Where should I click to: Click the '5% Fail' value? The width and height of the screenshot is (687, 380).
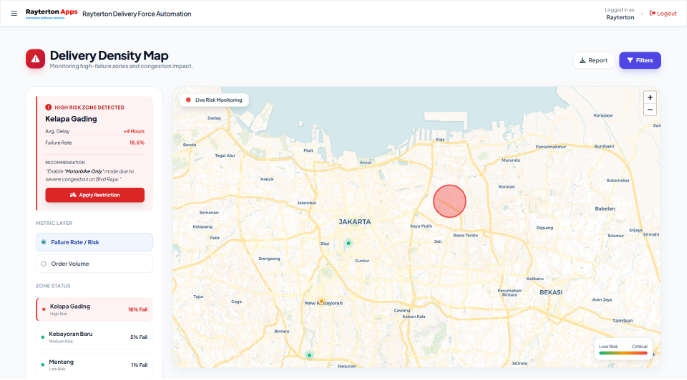[139, 337]
